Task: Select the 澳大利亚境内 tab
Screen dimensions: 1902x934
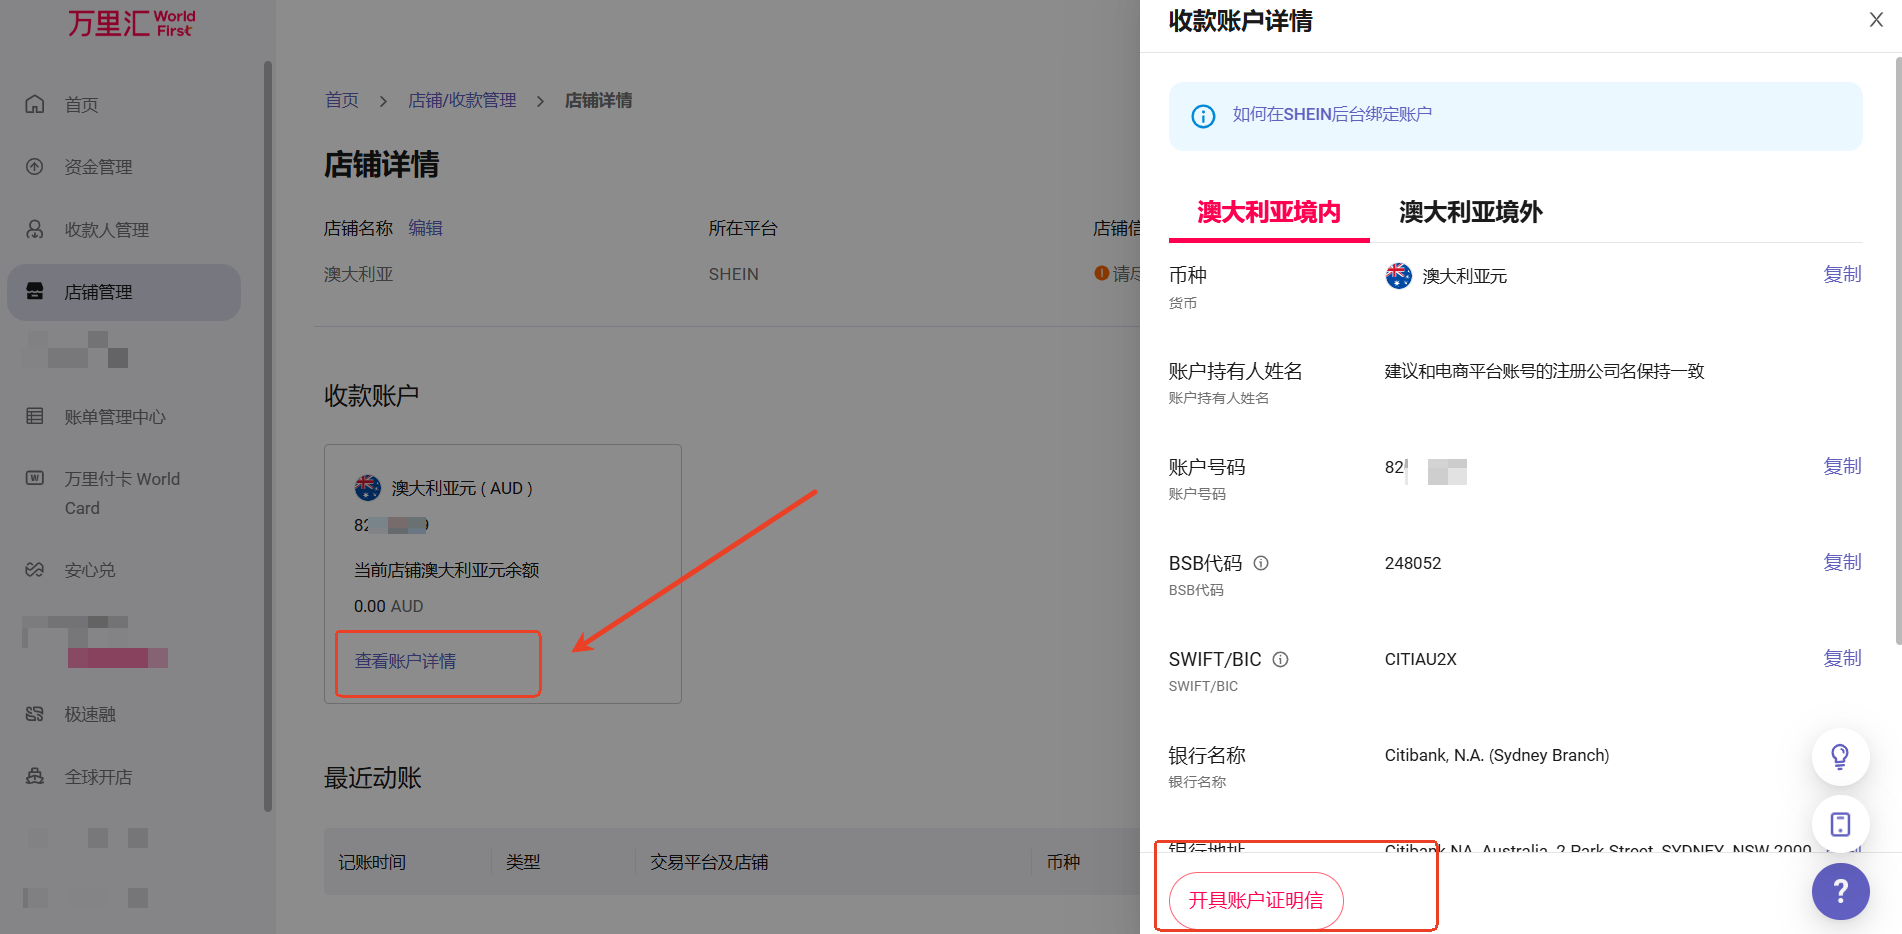Action: point(1268,212)
